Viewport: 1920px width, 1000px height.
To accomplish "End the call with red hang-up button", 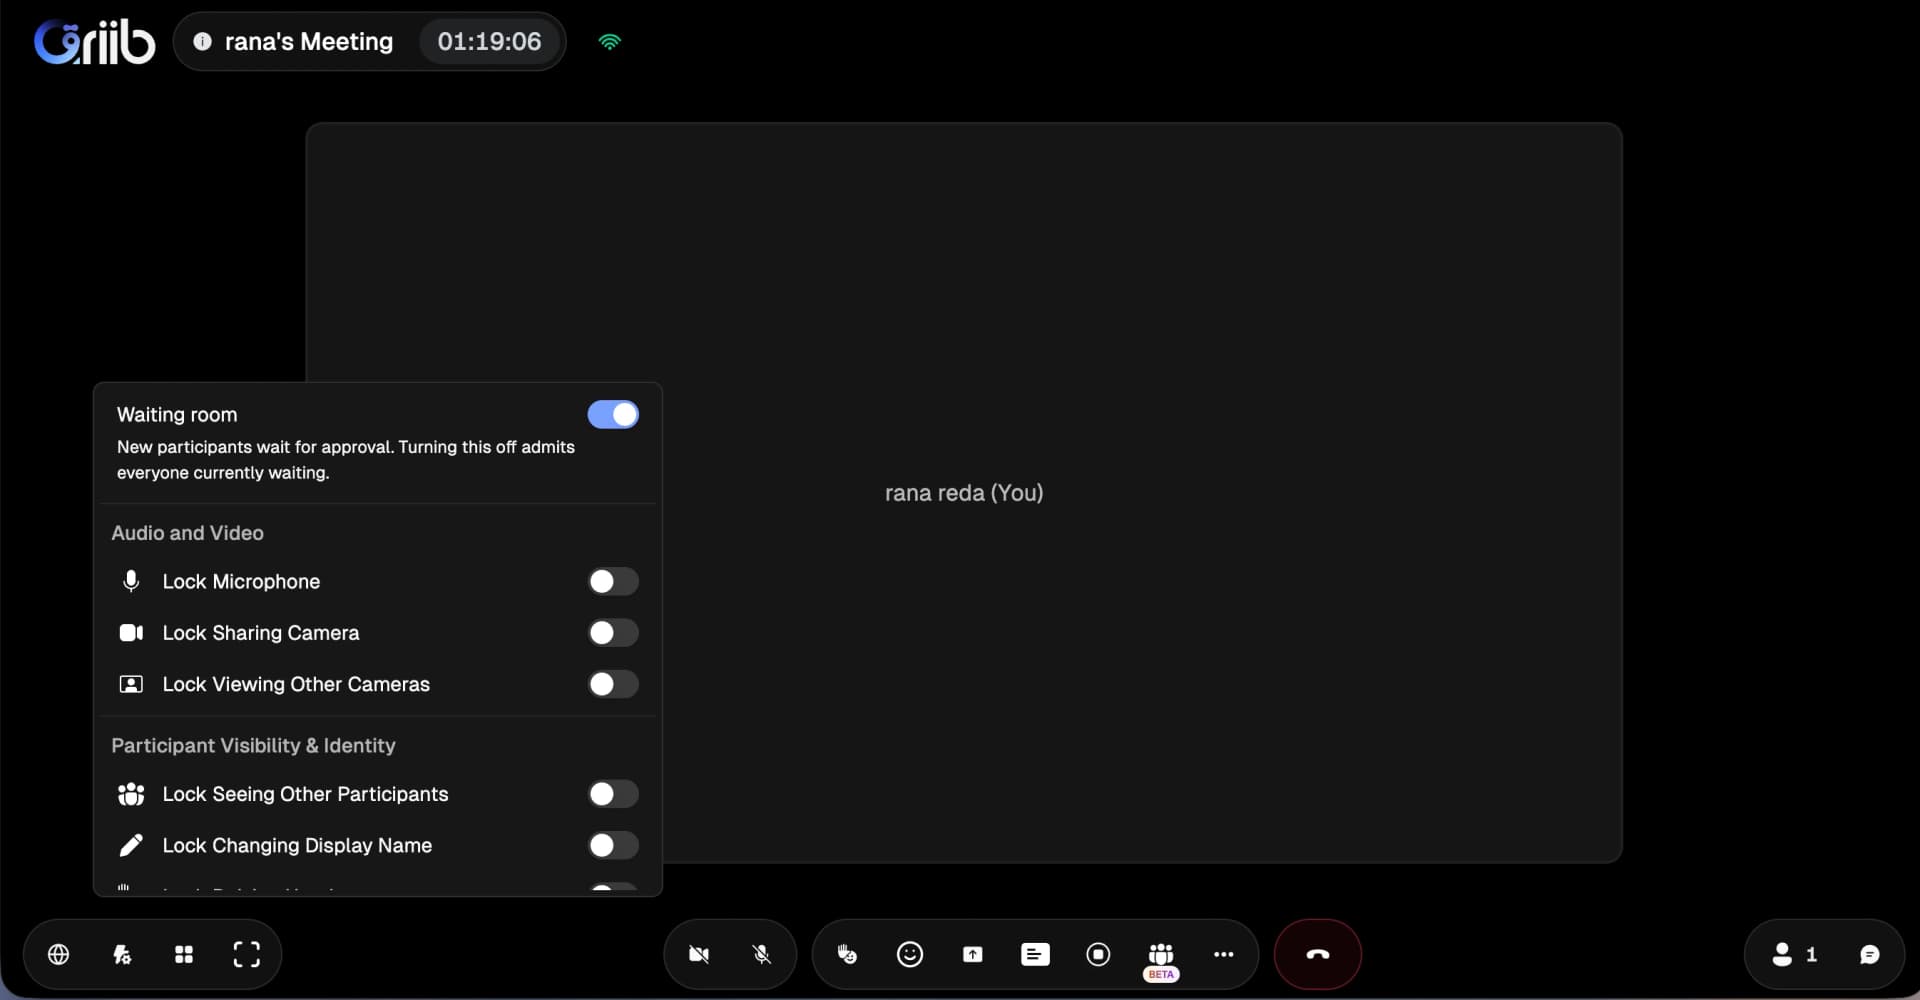I will [1318, 955].
